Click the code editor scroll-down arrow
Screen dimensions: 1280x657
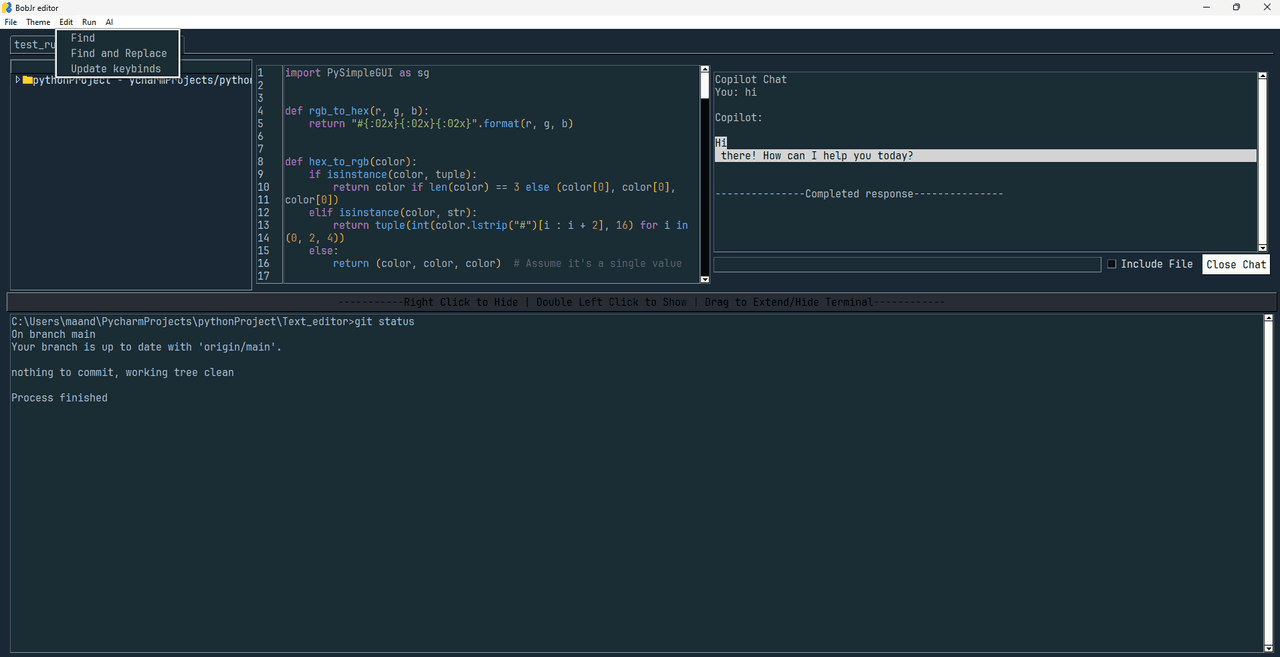click(704, 279)
